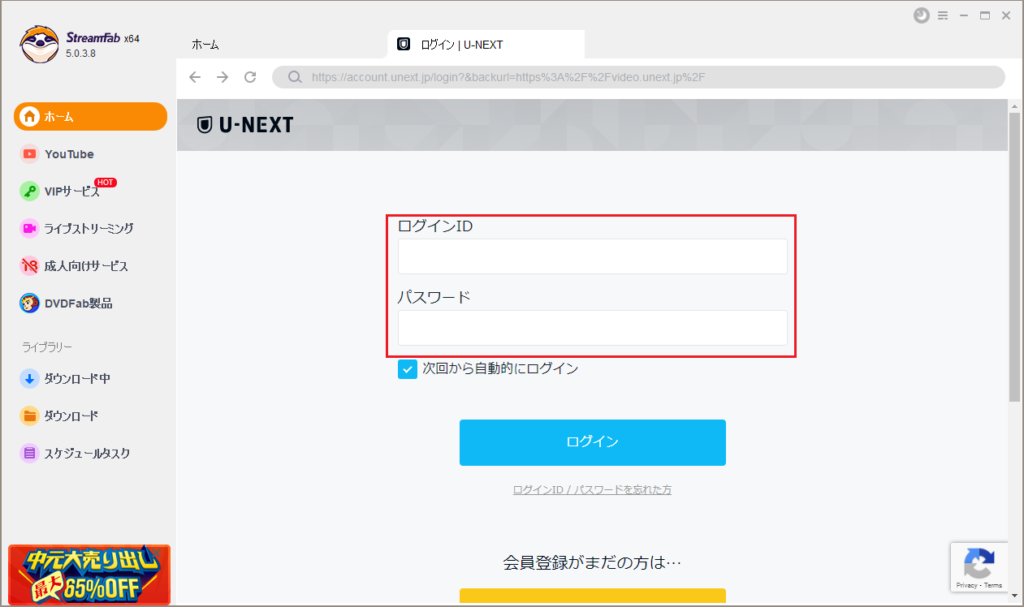
Task: Click the パスワード input field
Action: [592, 327]
